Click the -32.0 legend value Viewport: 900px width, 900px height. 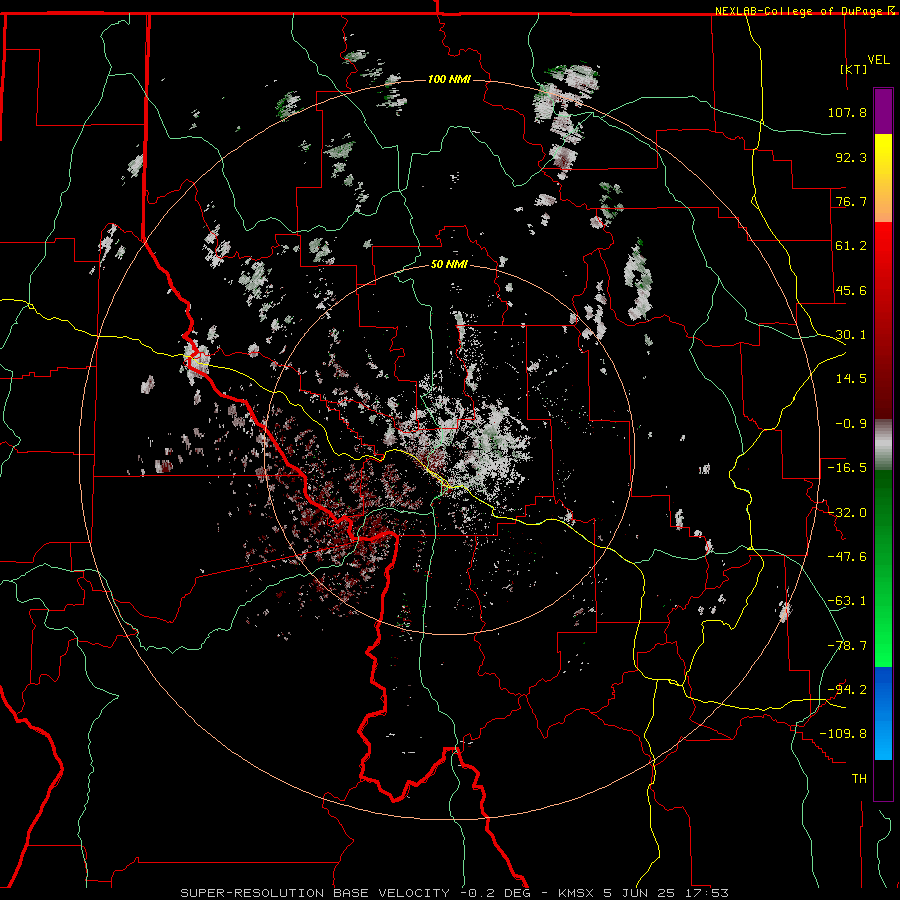[x=847, y=513]
